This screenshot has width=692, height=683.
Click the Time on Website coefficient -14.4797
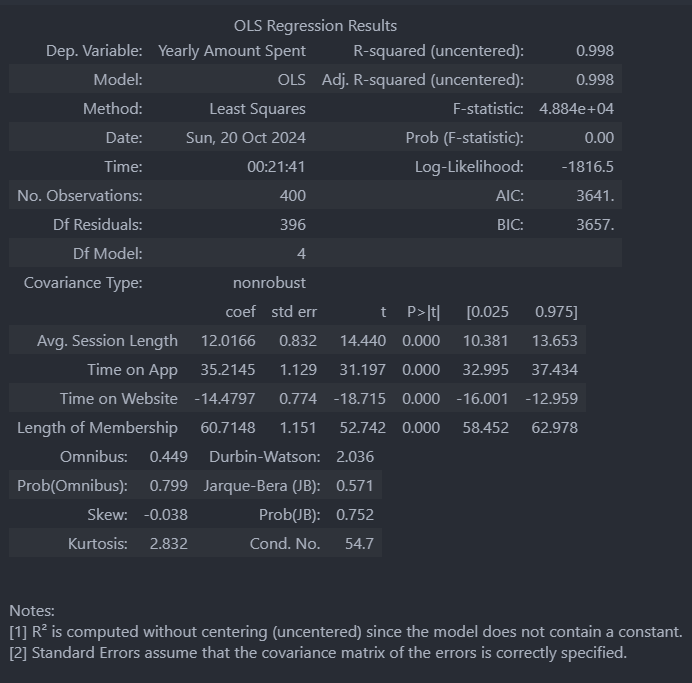pos(225,399)
